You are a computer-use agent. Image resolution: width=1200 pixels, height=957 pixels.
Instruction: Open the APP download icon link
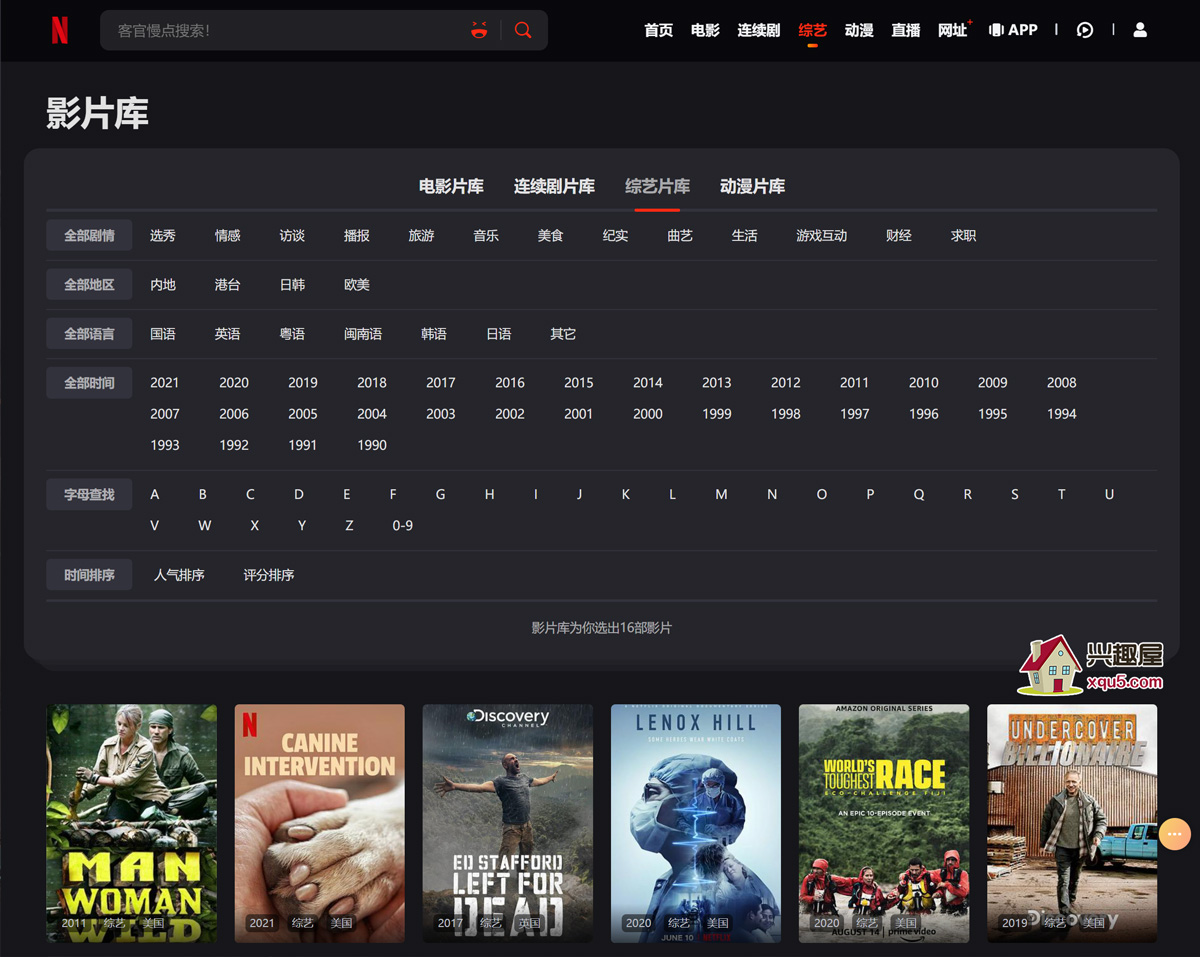tap(1013, 30)
